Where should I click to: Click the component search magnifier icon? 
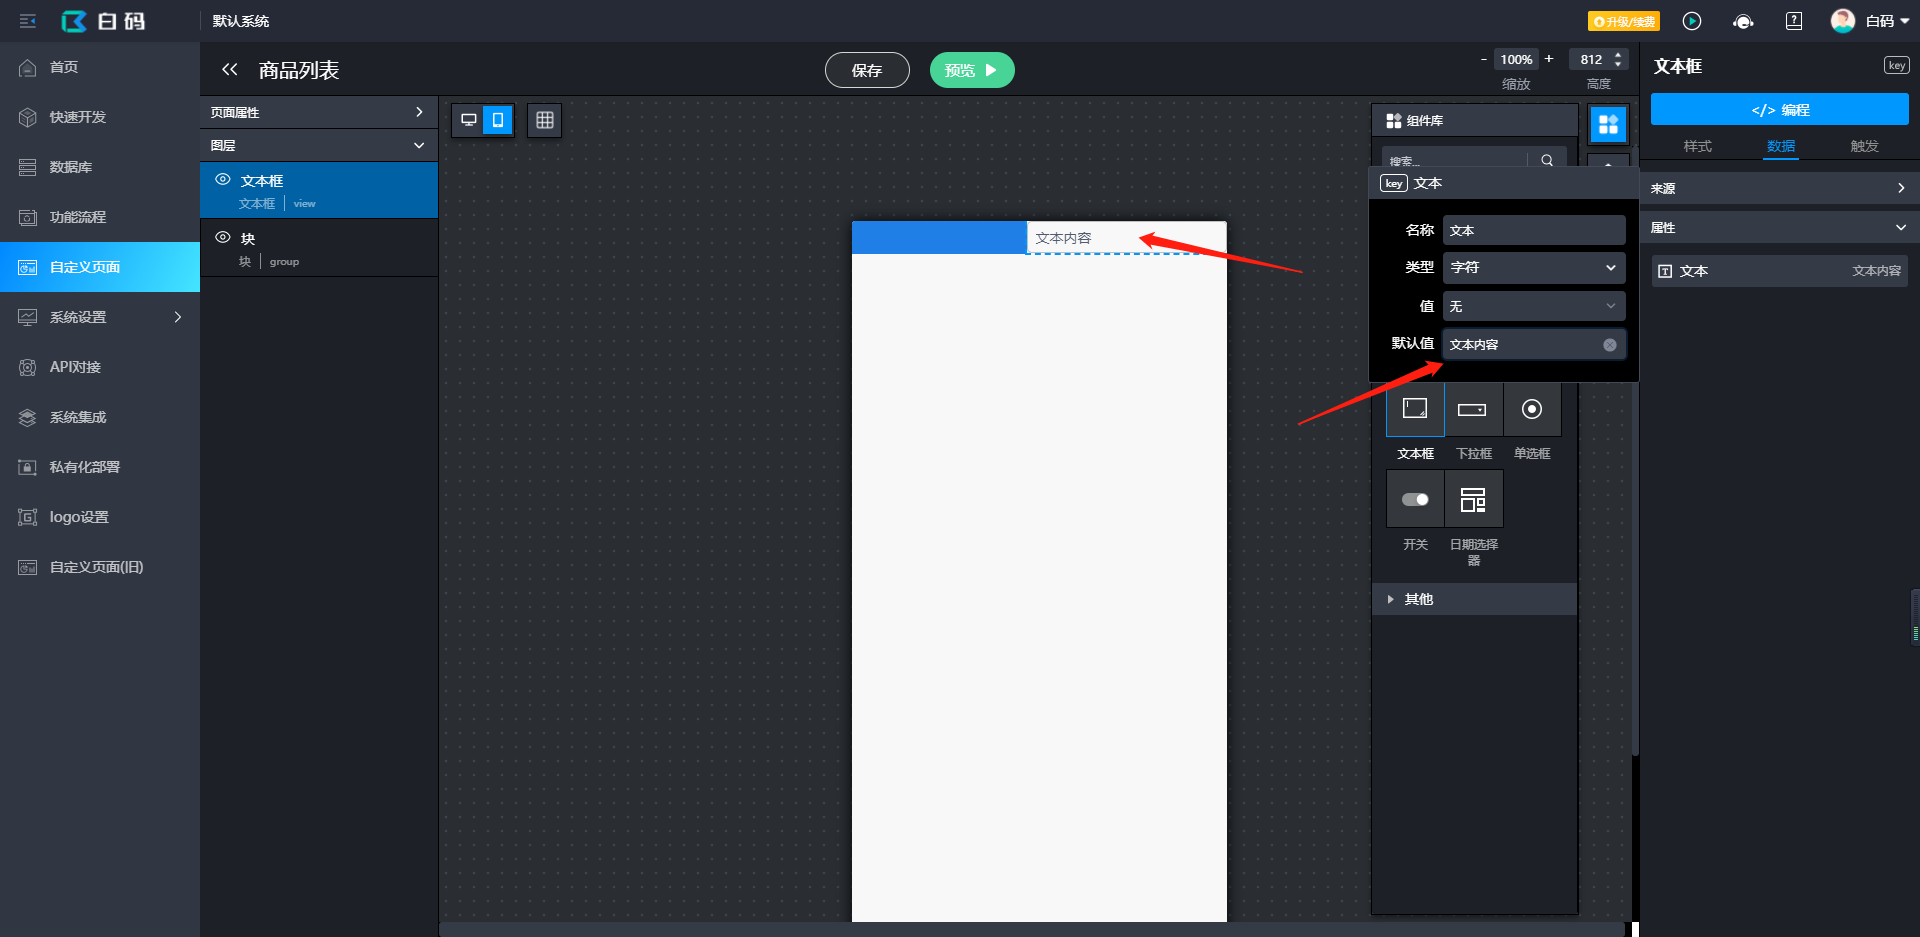1547,160
